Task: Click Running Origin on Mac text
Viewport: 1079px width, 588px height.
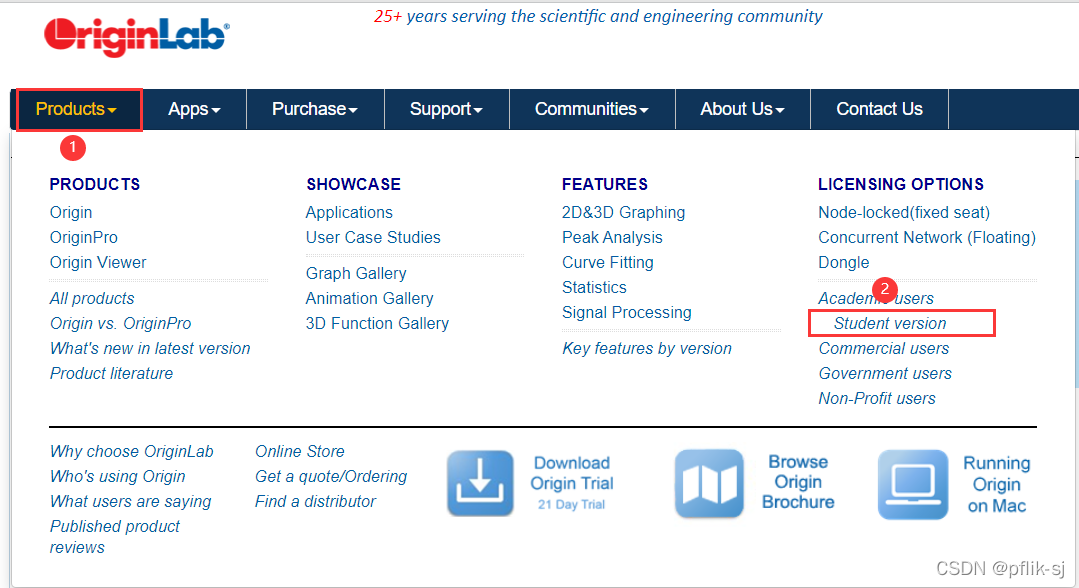Action: point(996,484)
